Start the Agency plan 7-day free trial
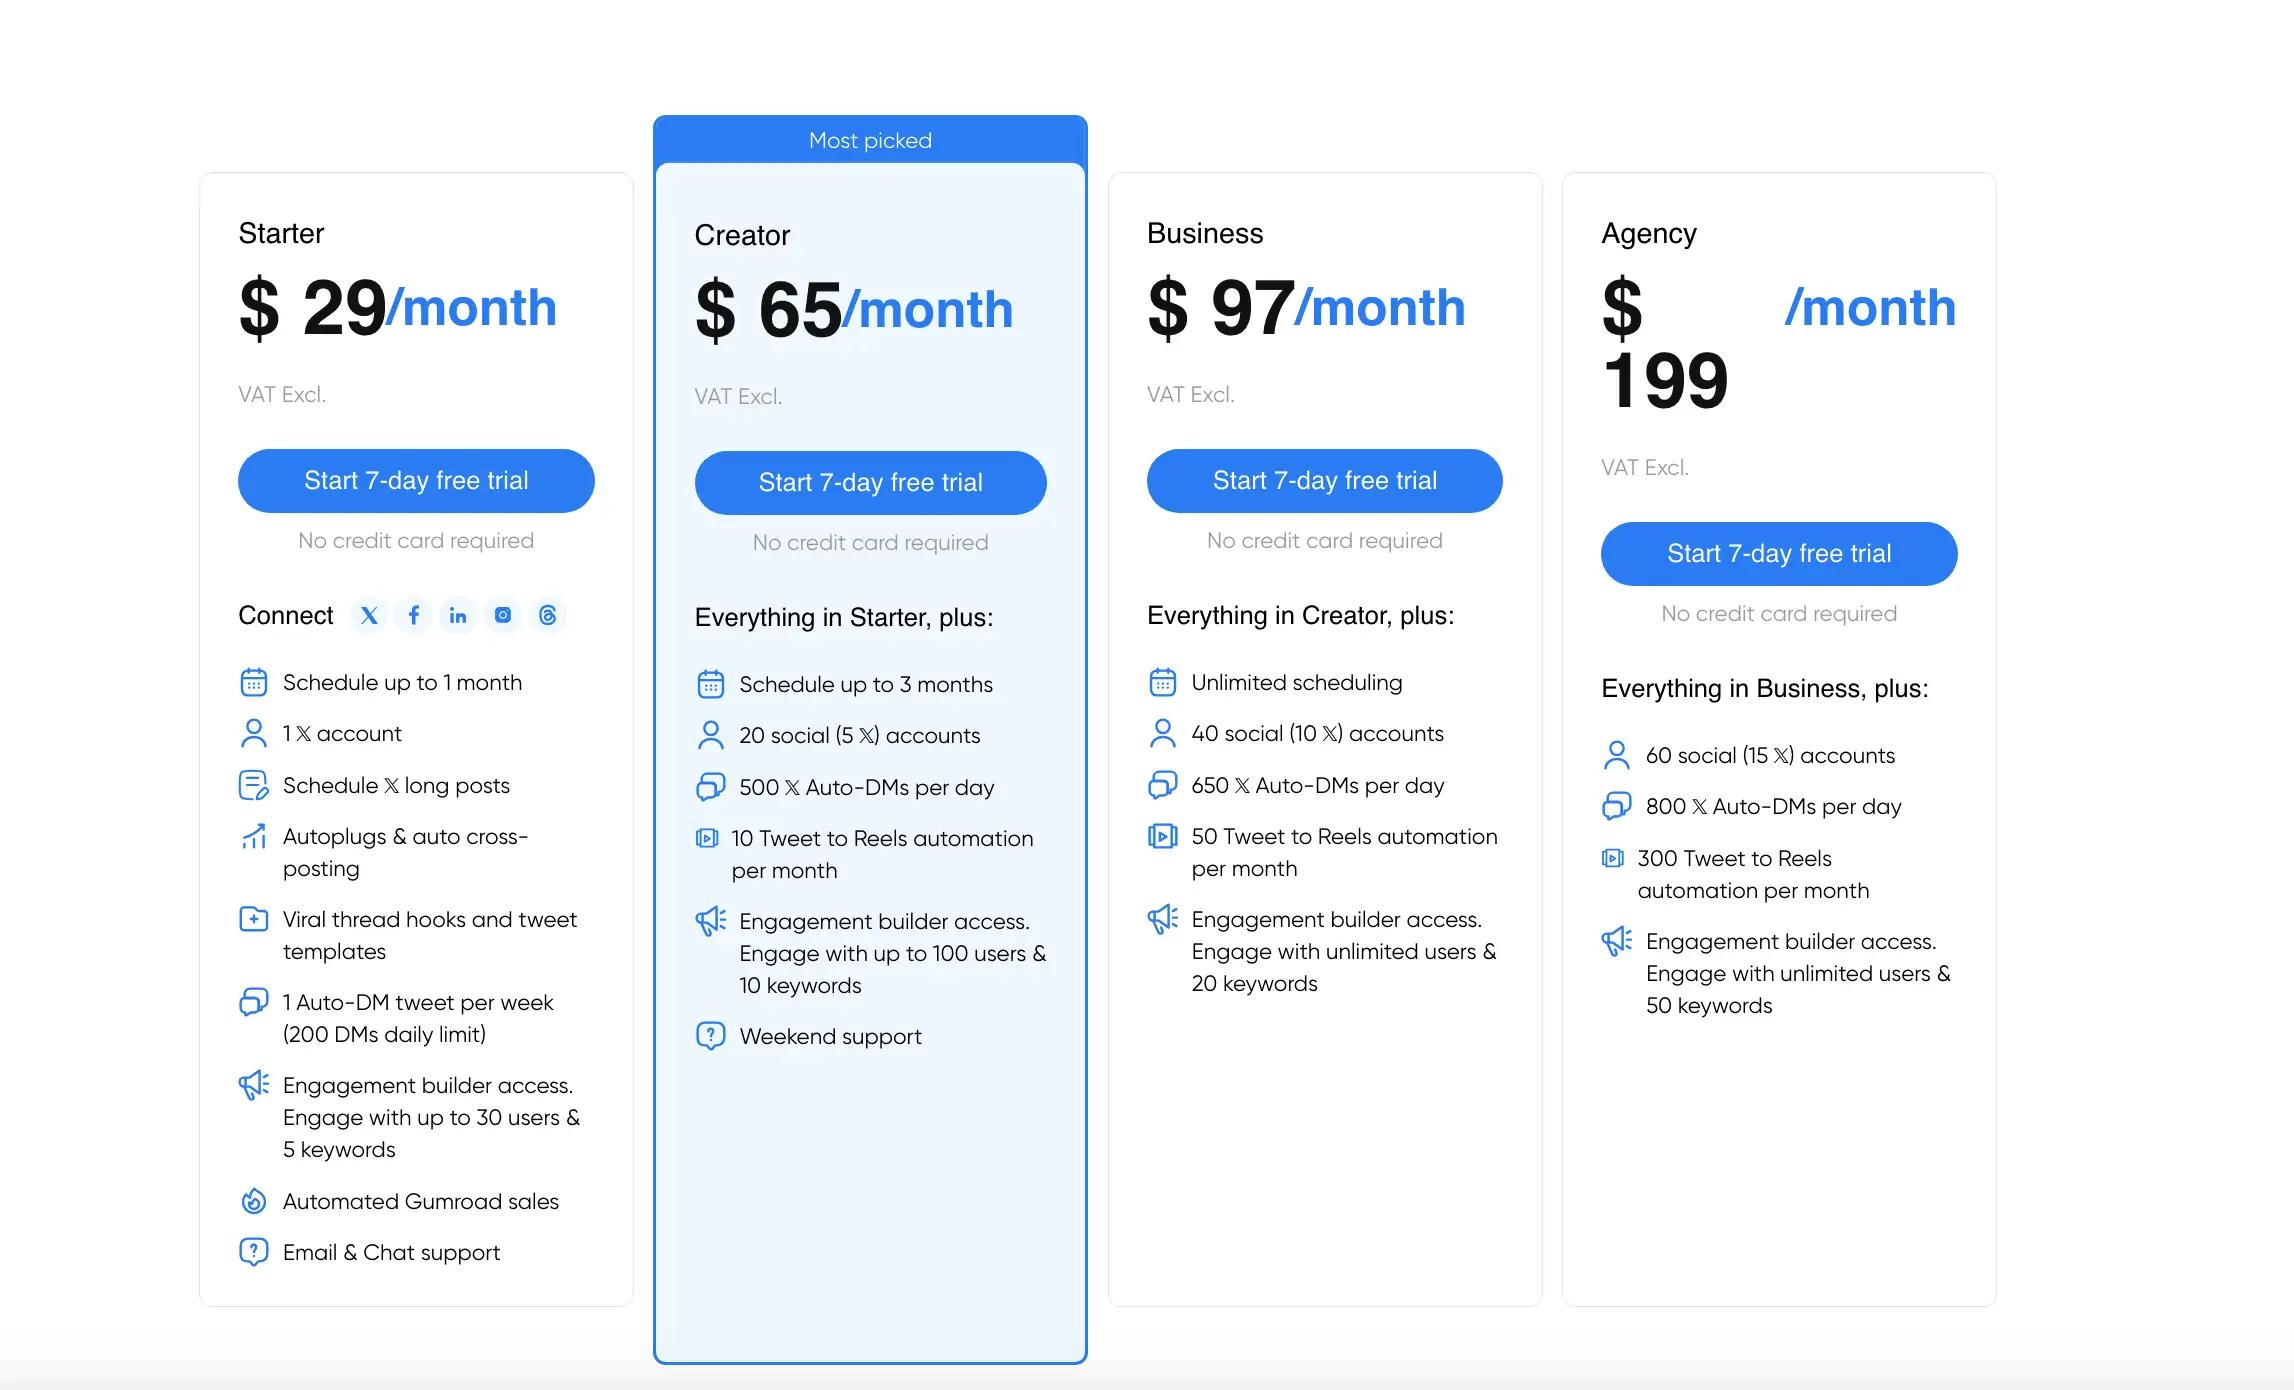 click(x=1778, y=554)
